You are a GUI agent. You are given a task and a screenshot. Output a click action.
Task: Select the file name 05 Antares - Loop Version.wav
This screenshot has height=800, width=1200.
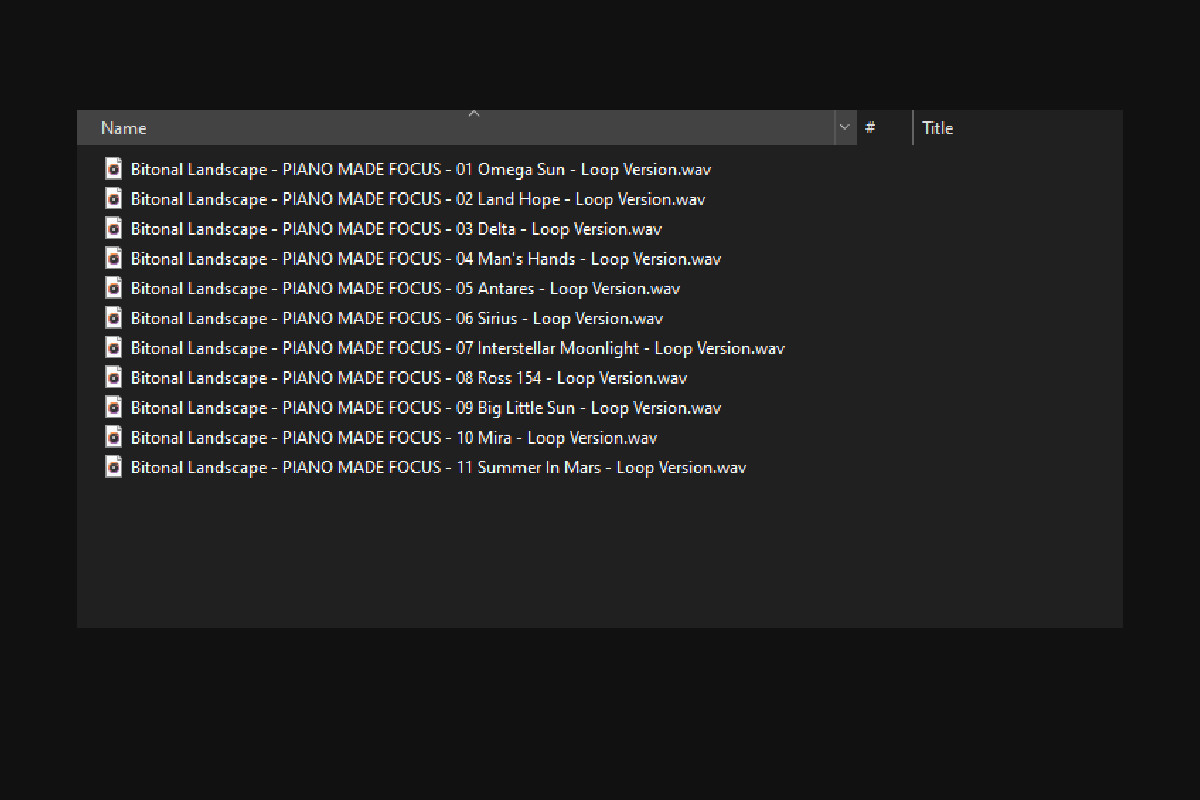(x=405, y=289)
